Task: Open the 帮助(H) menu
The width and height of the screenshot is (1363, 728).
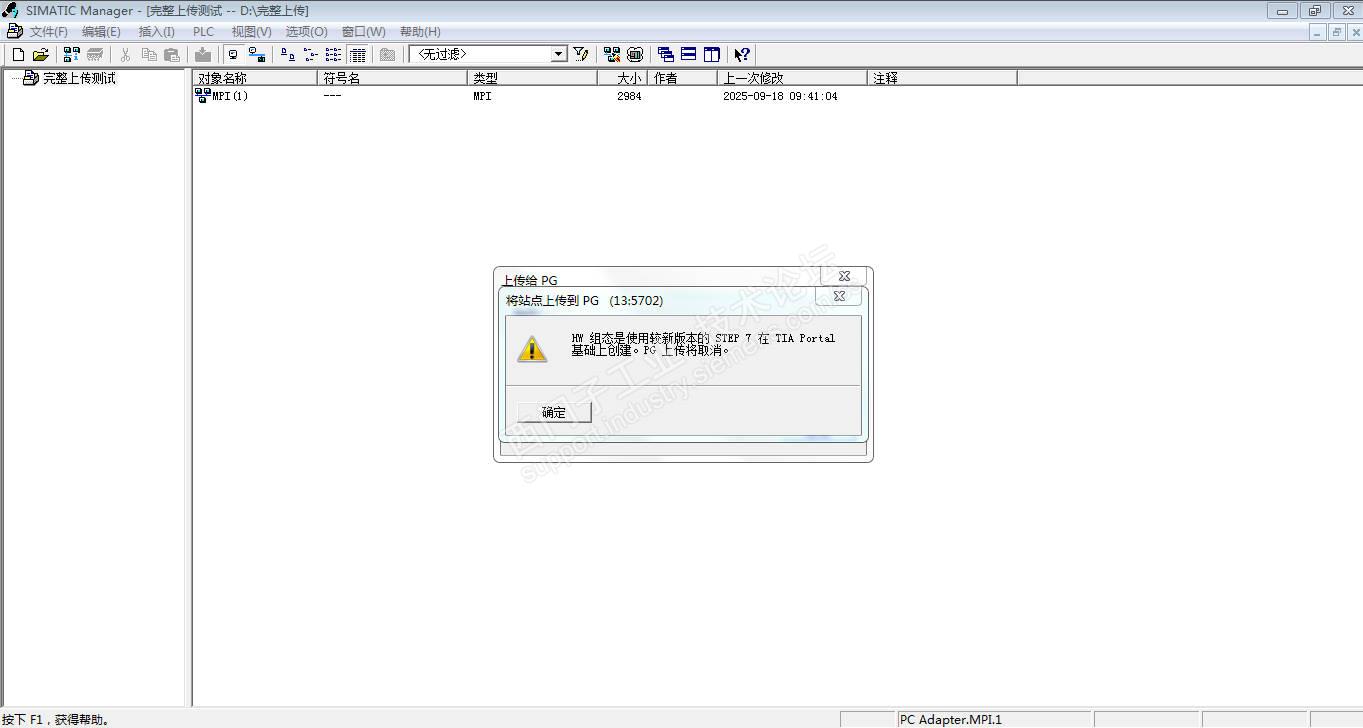Action: (x=420, y=32)
